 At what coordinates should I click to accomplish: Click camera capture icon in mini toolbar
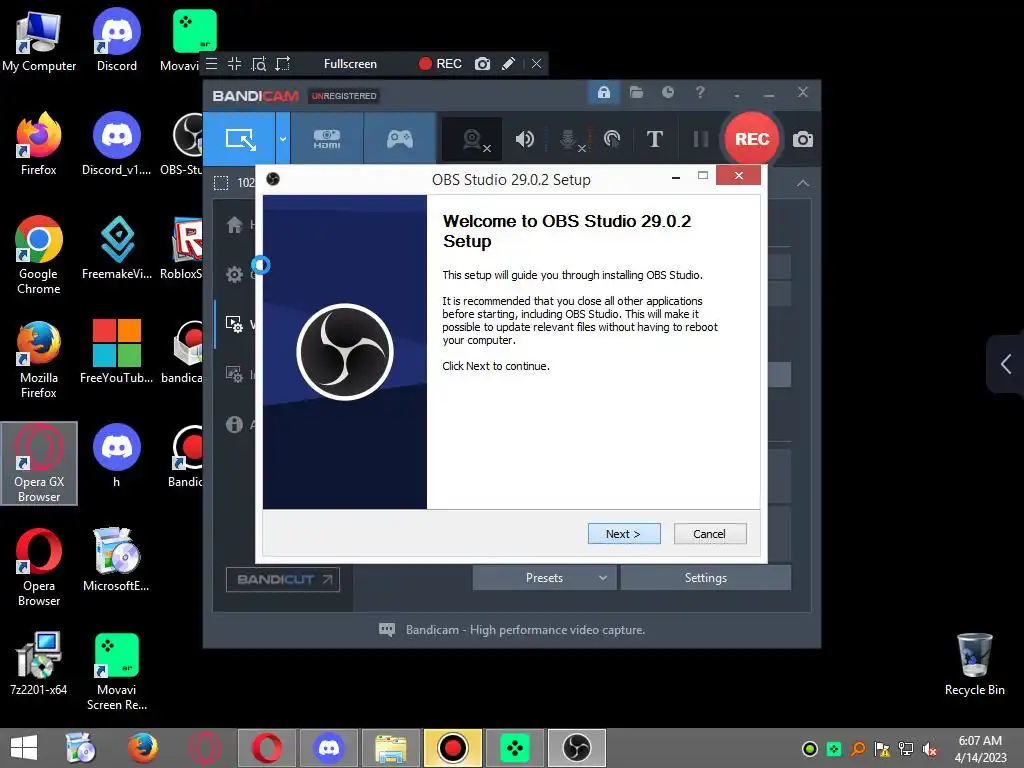pos(482,64)
